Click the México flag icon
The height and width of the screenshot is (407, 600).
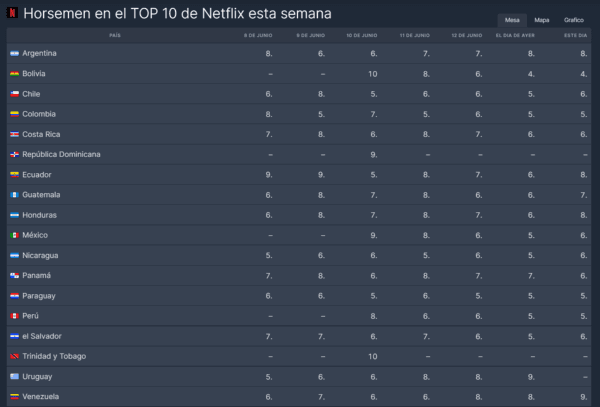coord(14,235)
